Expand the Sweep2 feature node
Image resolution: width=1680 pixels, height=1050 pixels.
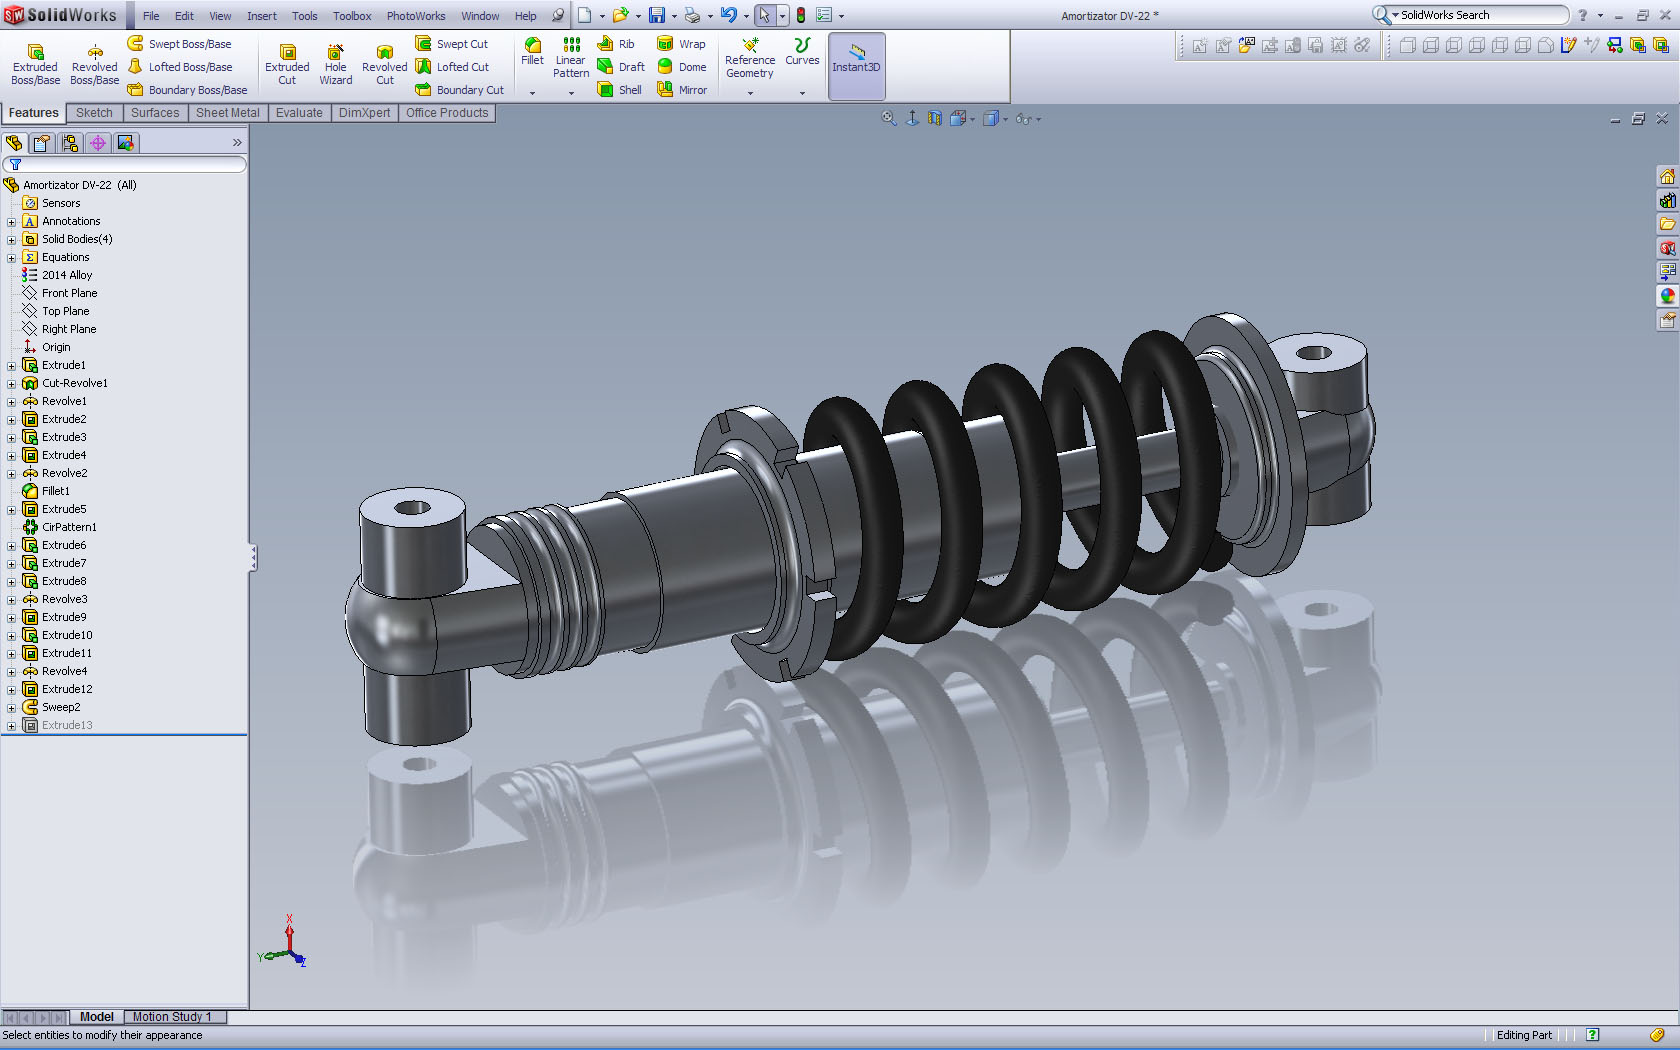pyautogui.click(x=12, y=708)
